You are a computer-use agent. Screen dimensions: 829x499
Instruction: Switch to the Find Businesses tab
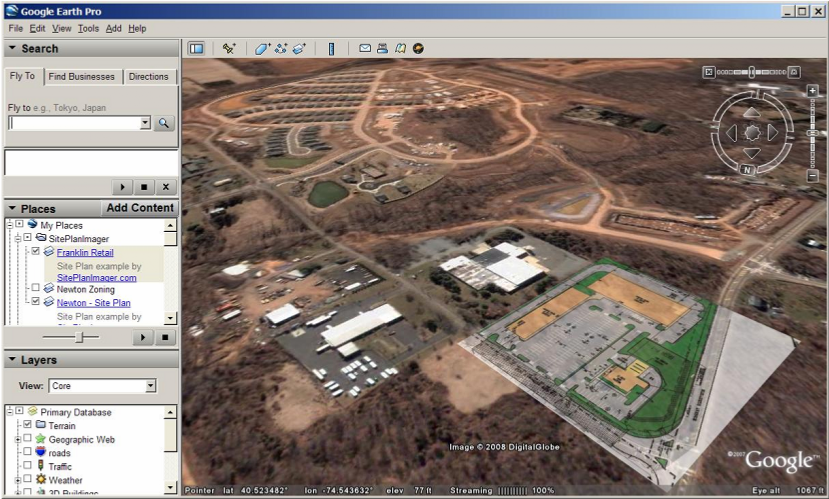(81, 77)
